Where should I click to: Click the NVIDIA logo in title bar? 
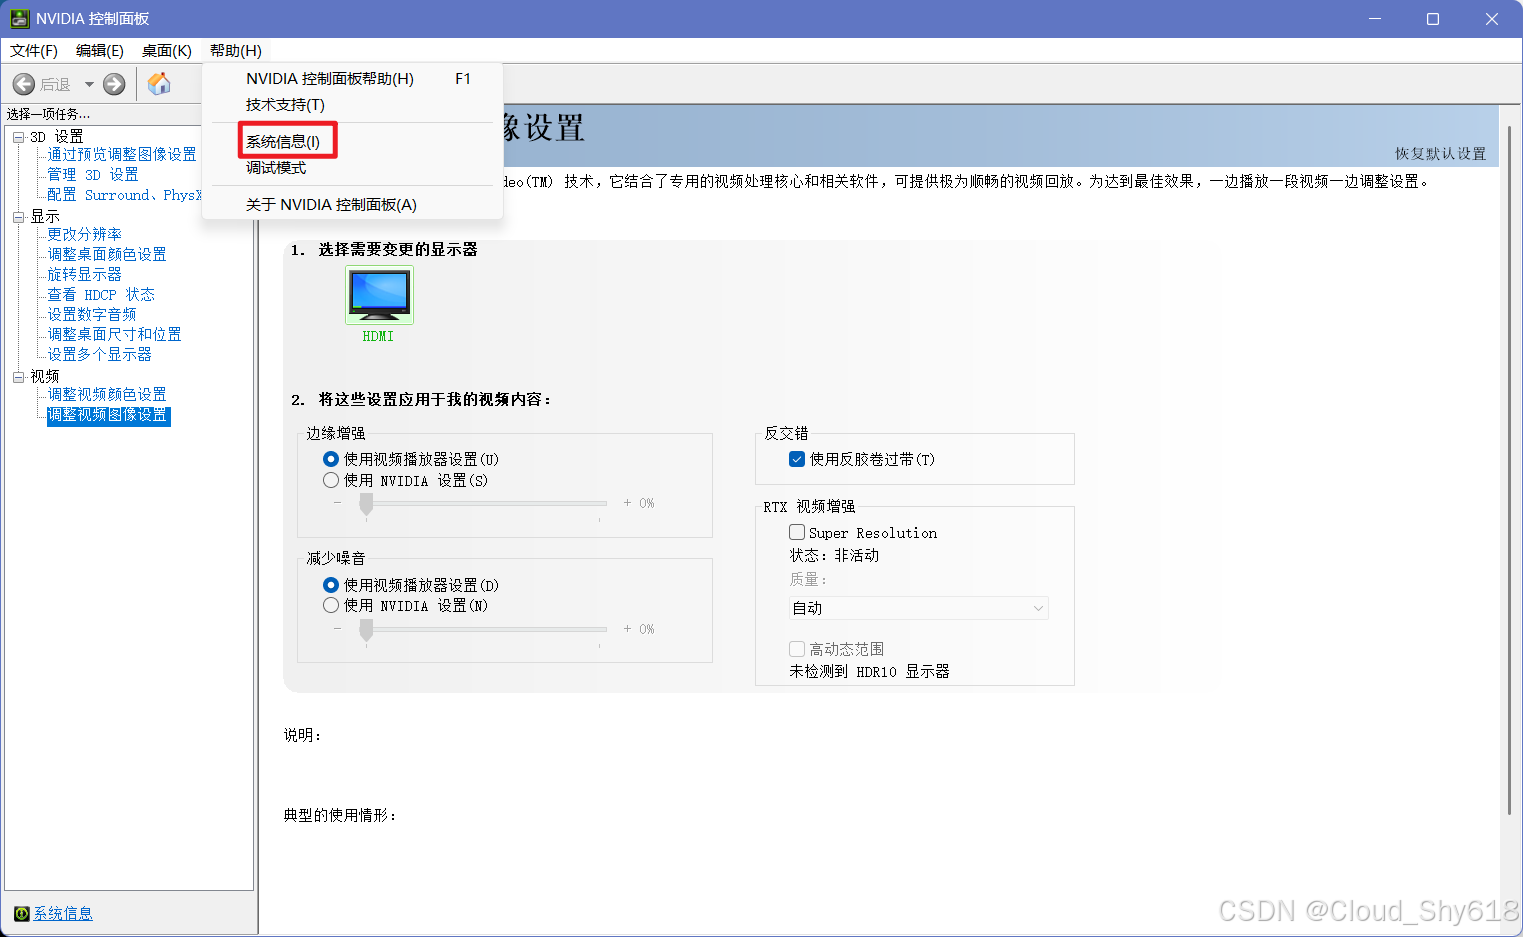20,19
